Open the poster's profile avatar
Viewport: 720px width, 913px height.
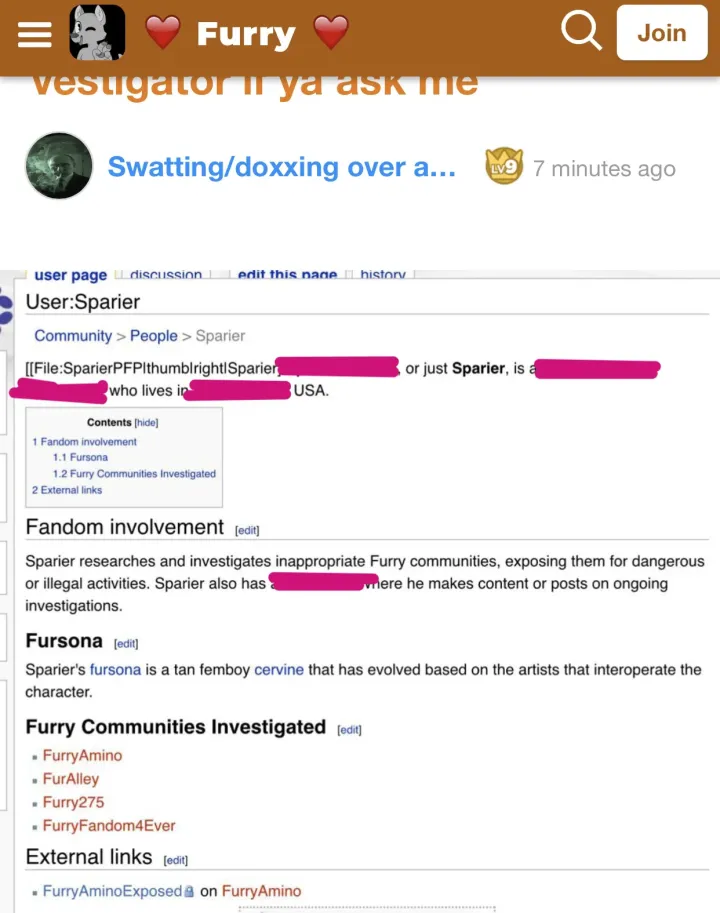click(59, 166)
